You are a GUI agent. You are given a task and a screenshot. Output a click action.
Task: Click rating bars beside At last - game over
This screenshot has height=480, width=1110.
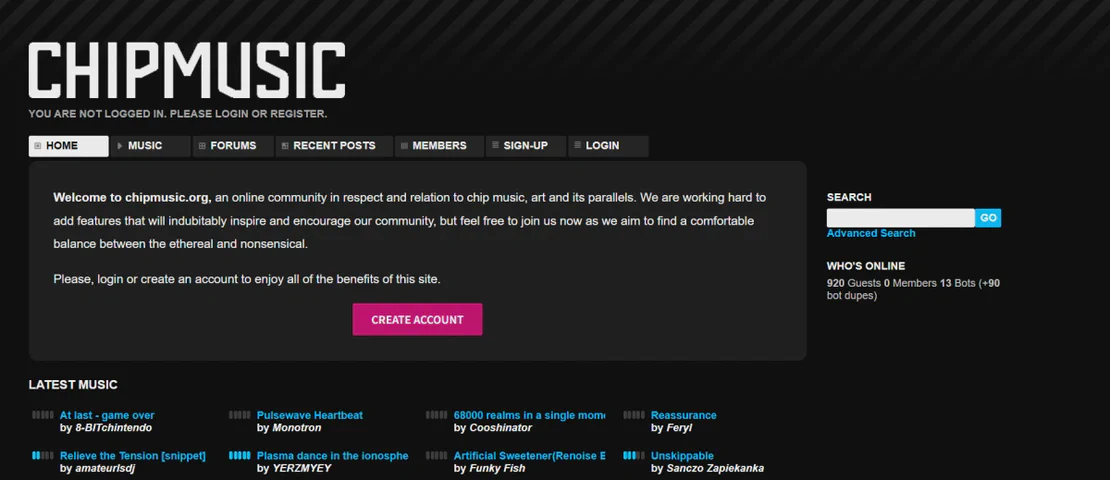[x=42, y=415]
